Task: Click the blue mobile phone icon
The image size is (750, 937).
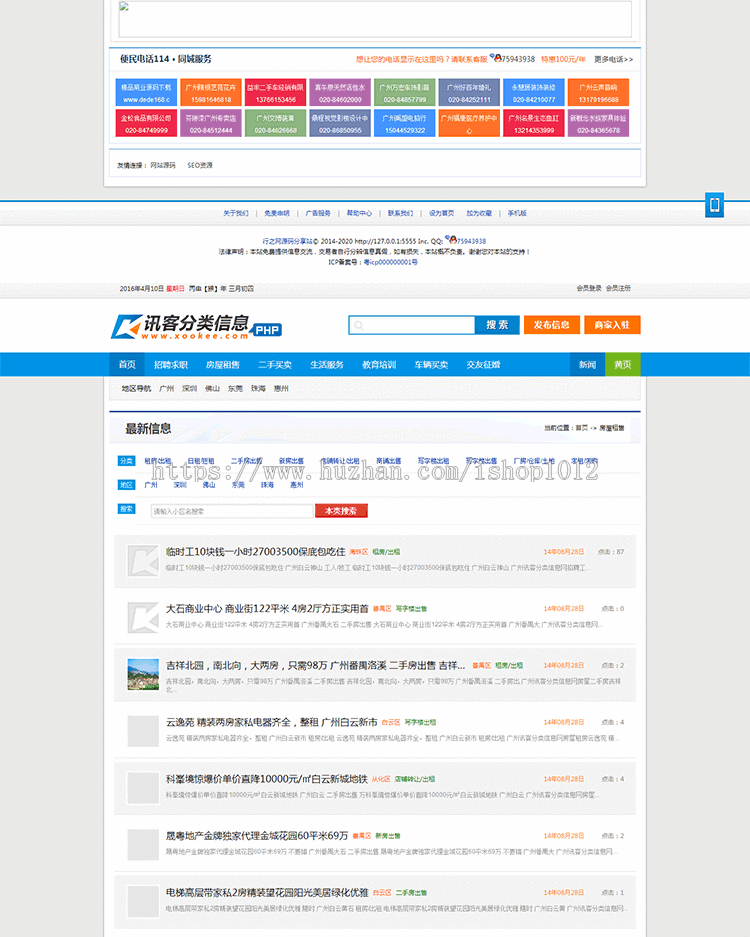Action: [714, 205]
